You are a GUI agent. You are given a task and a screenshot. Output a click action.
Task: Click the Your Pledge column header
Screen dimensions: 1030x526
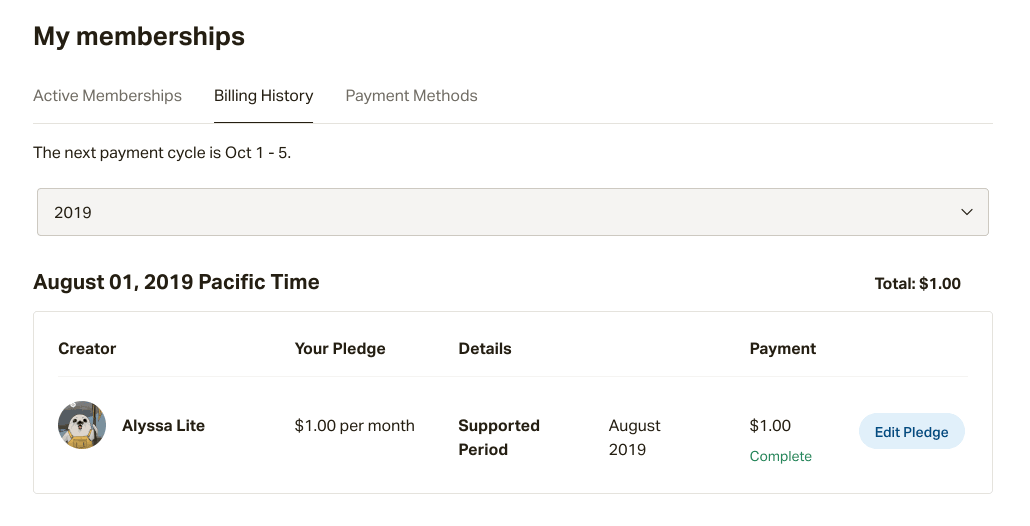pos(340,349)
